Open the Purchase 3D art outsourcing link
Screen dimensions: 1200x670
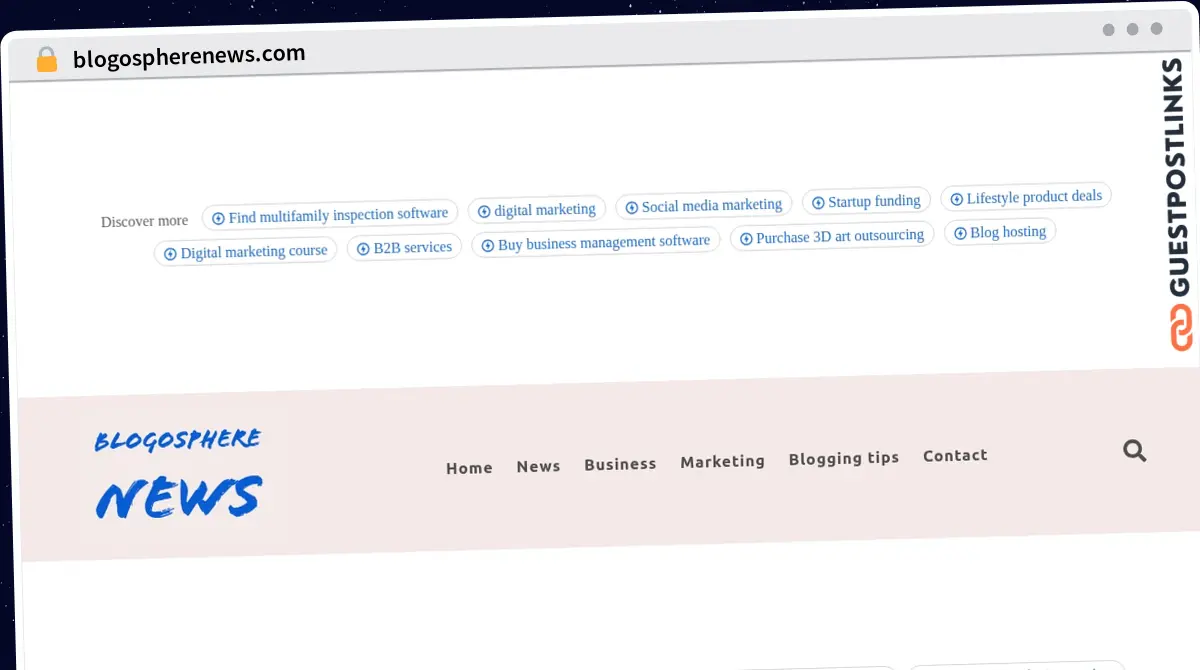(832, 235)
